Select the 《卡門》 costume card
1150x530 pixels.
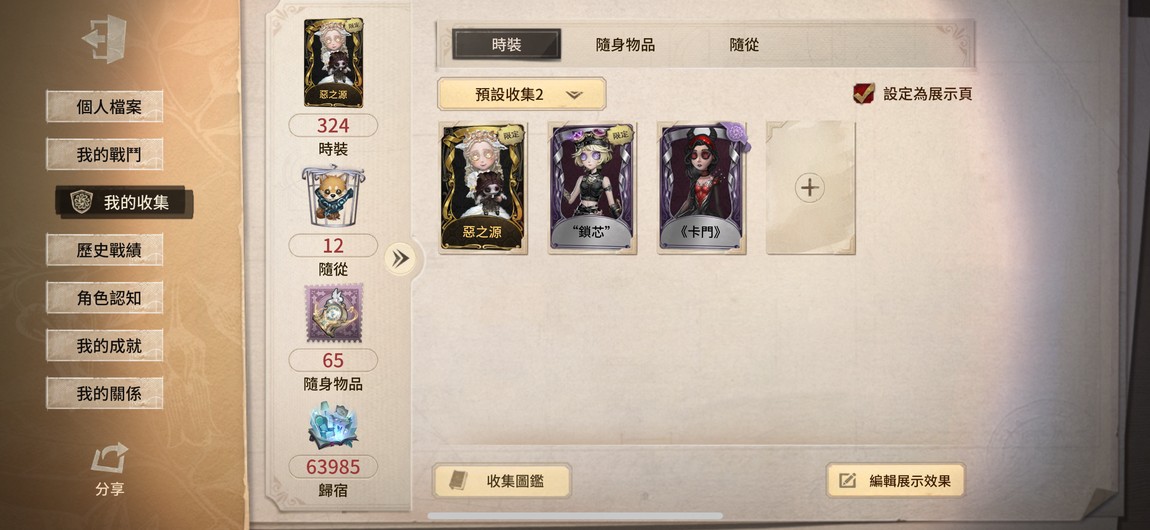(702, 188)
